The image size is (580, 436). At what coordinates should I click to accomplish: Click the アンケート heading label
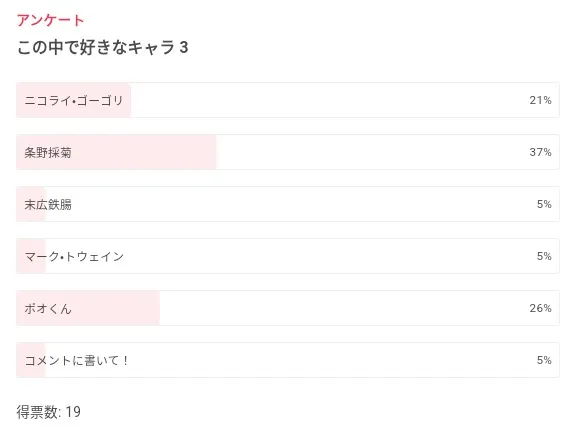pyautogui.click(x=50, y=20)
